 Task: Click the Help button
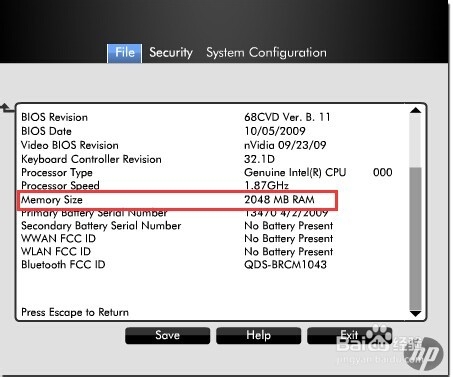tap(258, 335)
